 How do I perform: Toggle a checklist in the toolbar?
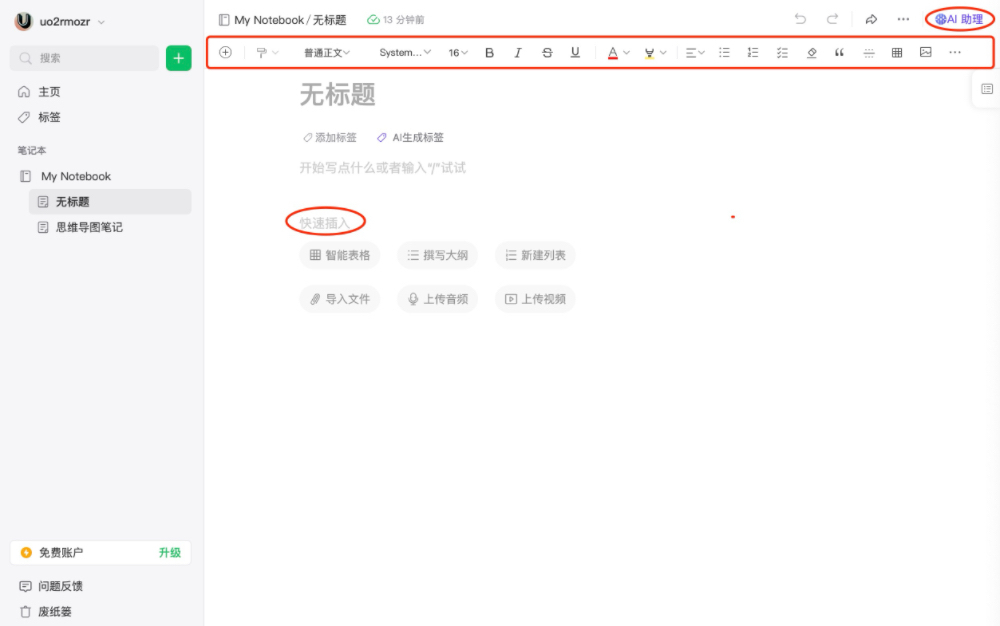782,52
